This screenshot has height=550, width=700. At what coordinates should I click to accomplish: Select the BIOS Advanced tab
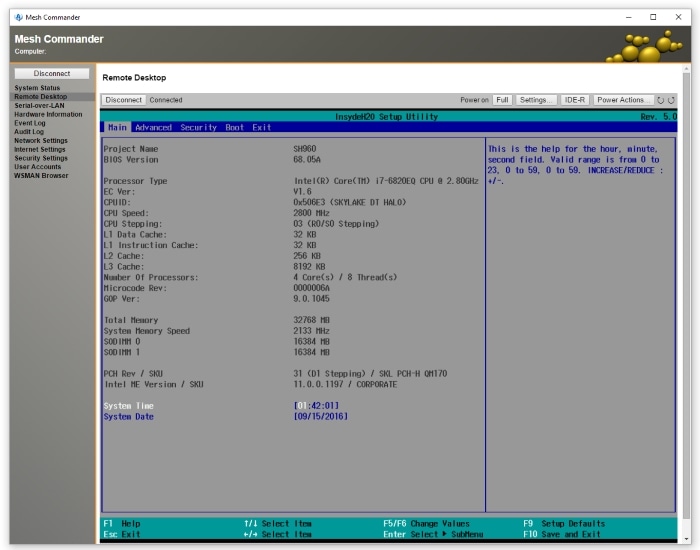click(x=153, y=127)
